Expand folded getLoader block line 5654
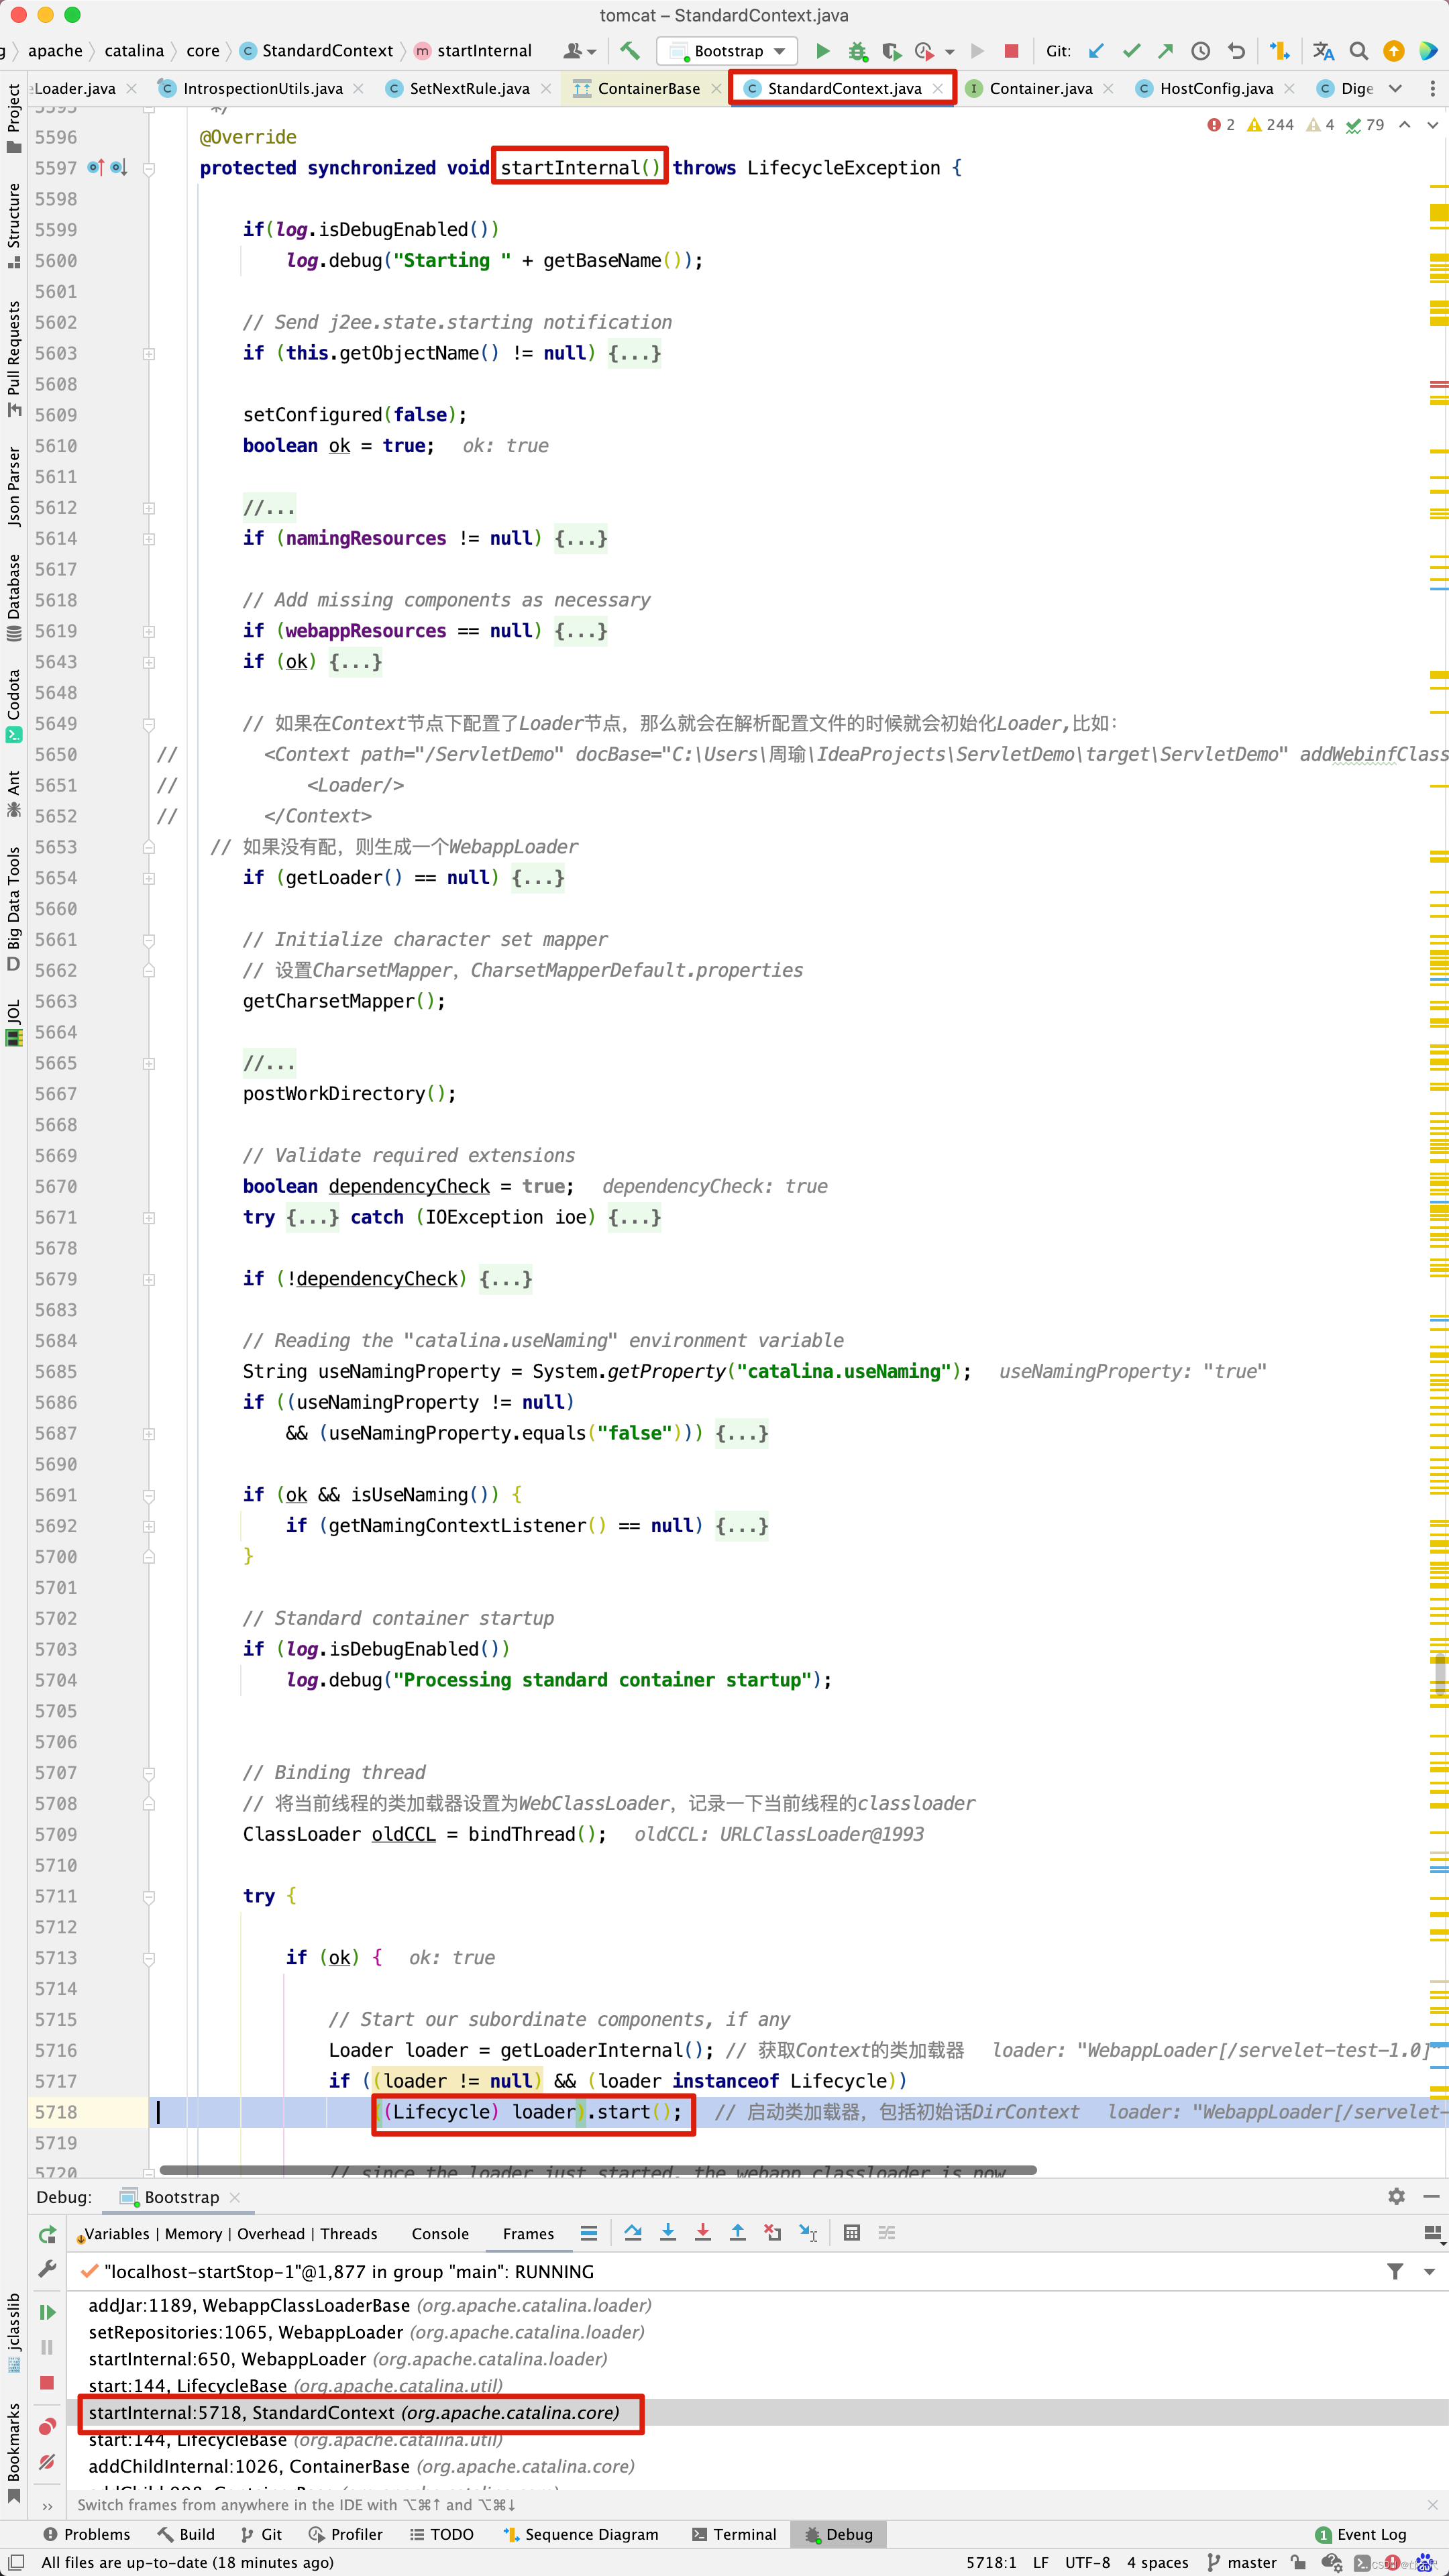This screenshot has height=2576, width=1449. pyautogui.click(x=148, y=878)
